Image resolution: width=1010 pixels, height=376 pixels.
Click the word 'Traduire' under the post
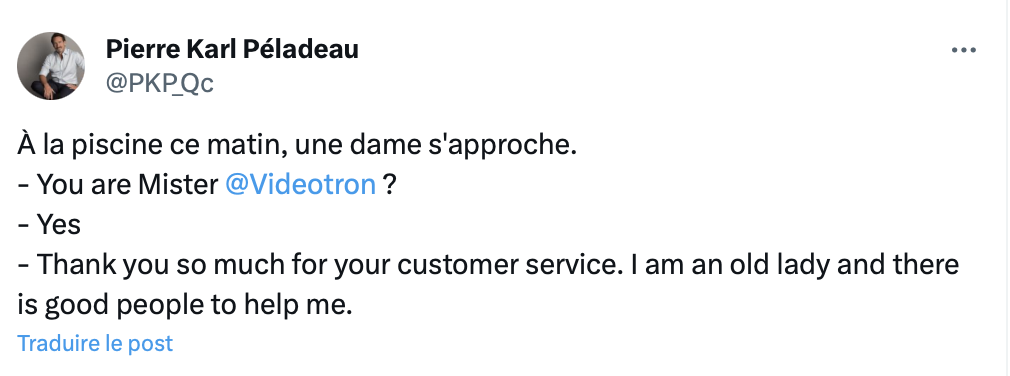tap(56, 343)
